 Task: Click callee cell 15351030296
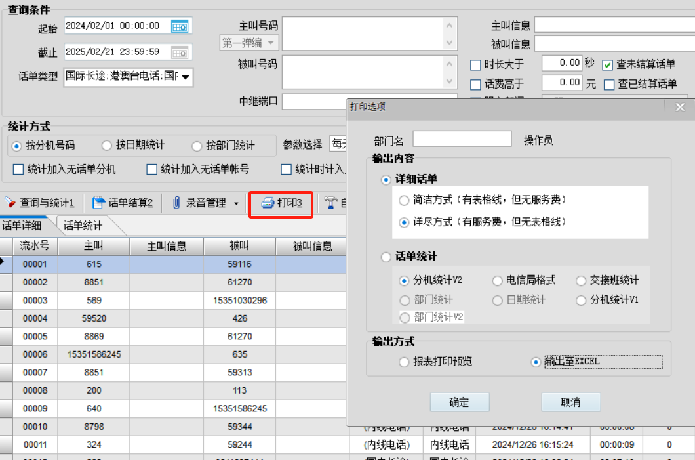[x=240, y=300]
